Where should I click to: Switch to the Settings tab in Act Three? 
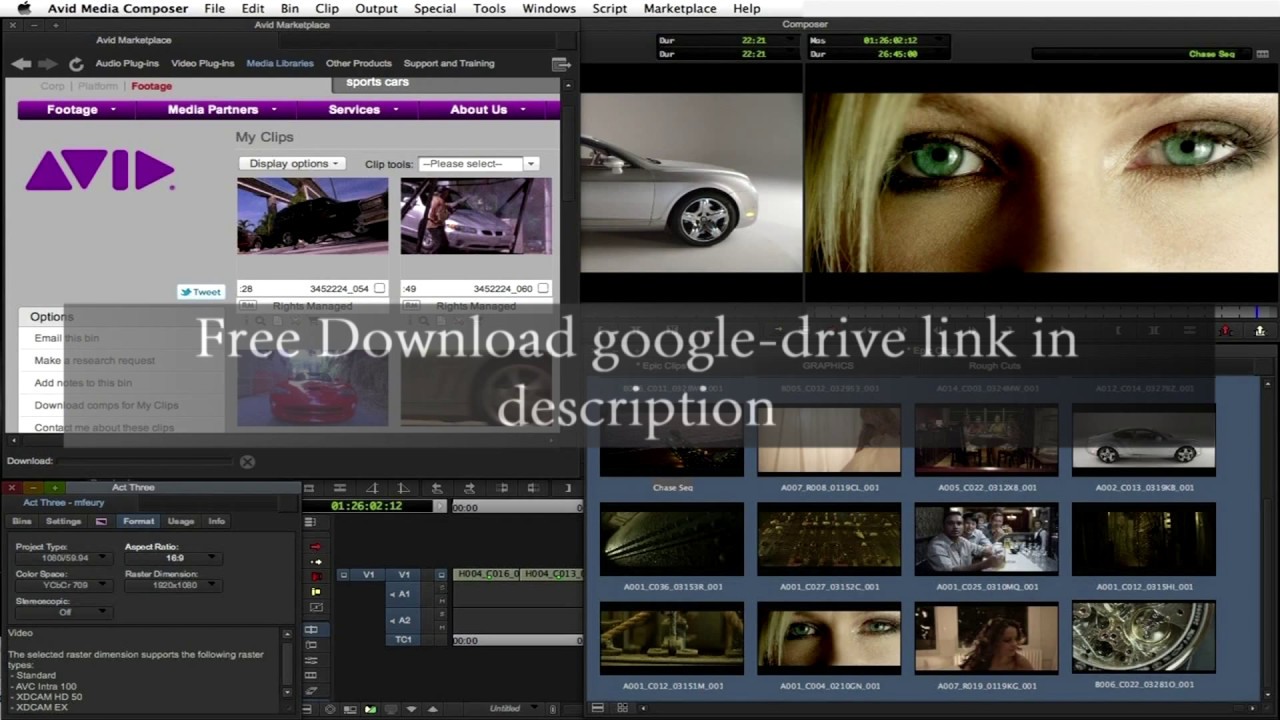(63, 521)
